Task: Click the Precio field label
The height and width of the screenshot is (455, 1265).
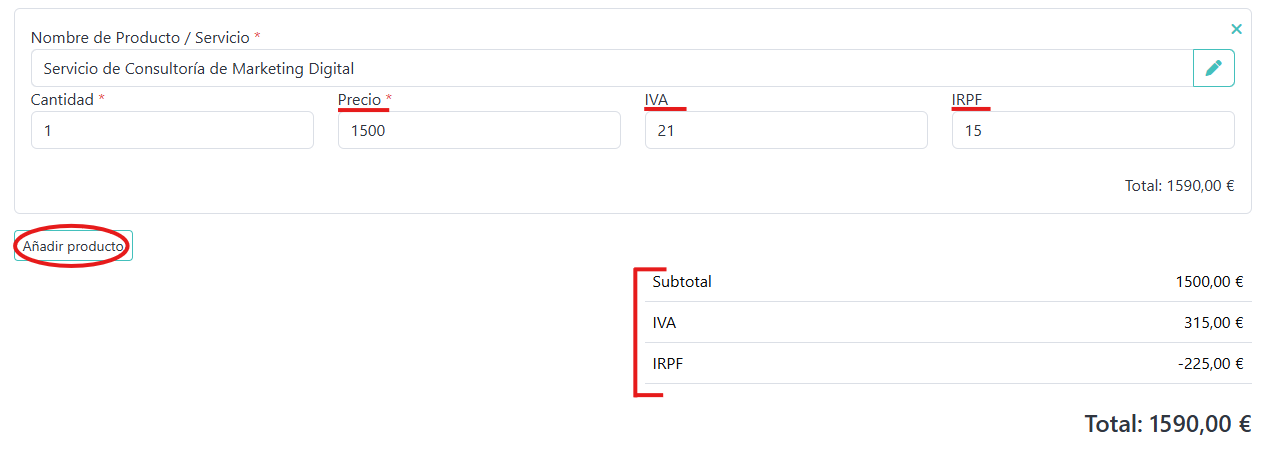Action: tap(360, 99)
